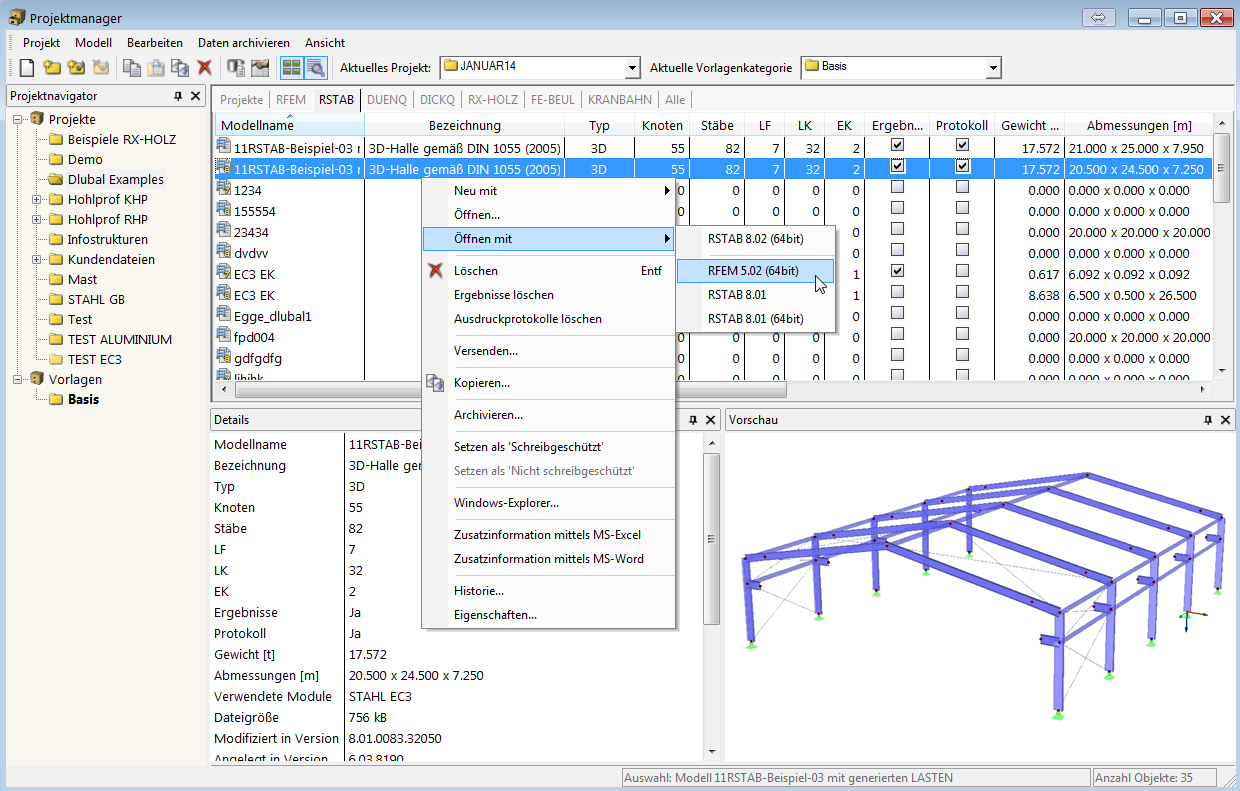
Task: Open the Aktuelles Projekt dropdown
Action: tap(631, 67)
